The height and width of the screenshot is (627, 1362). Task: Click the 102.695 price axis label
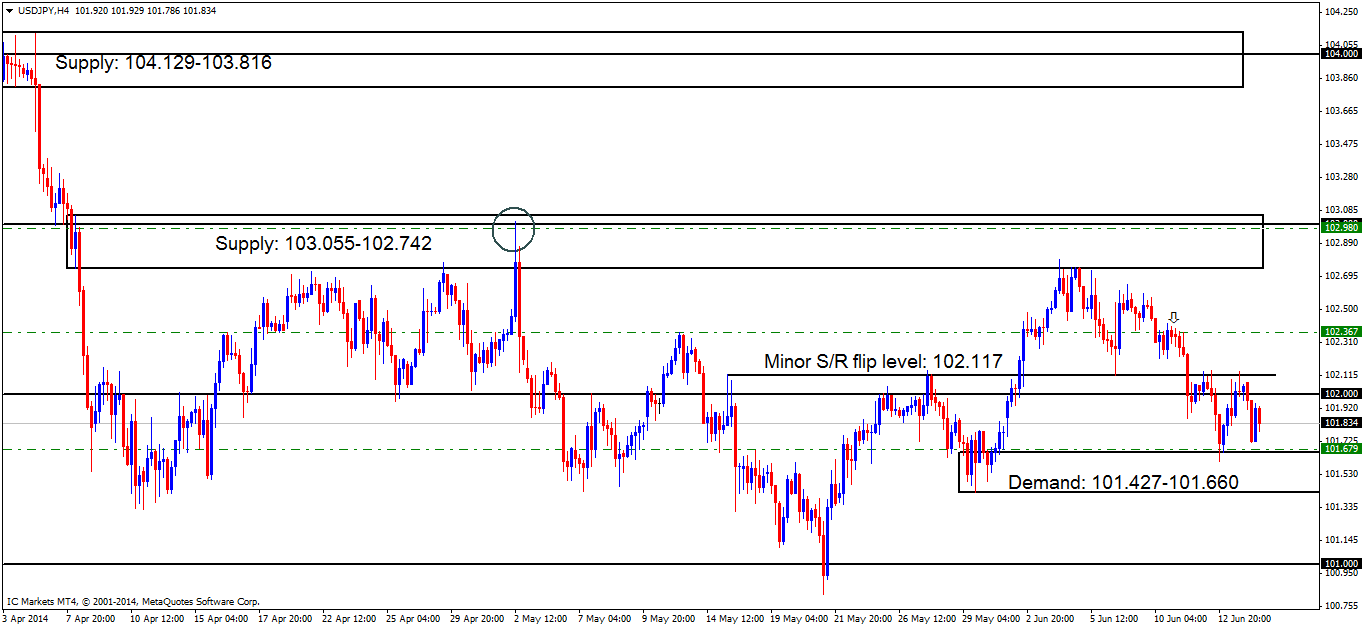coord(1340,275)
